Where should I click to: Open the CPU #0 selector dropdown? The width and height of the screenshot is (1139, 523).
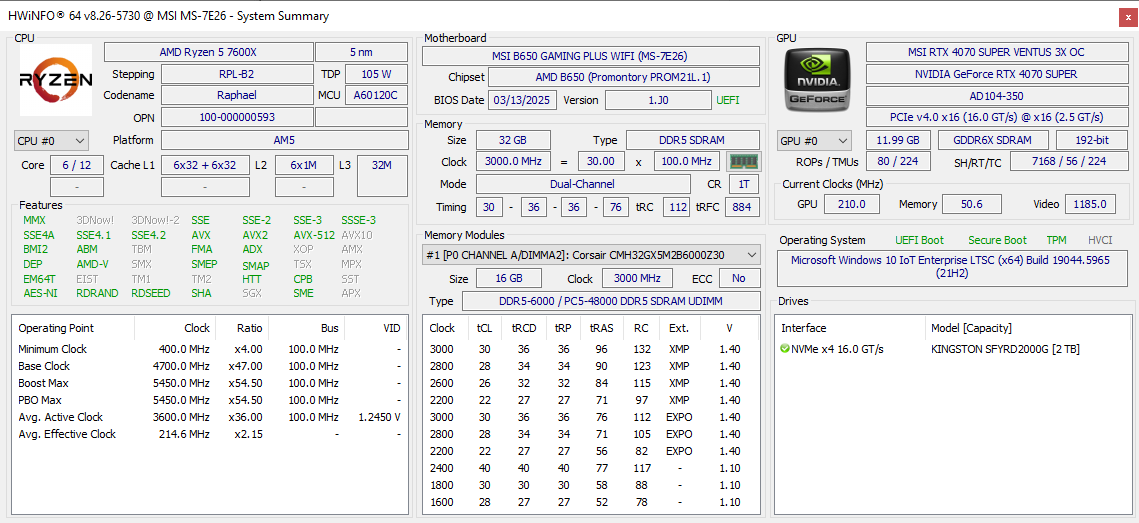tap(52, 140)
